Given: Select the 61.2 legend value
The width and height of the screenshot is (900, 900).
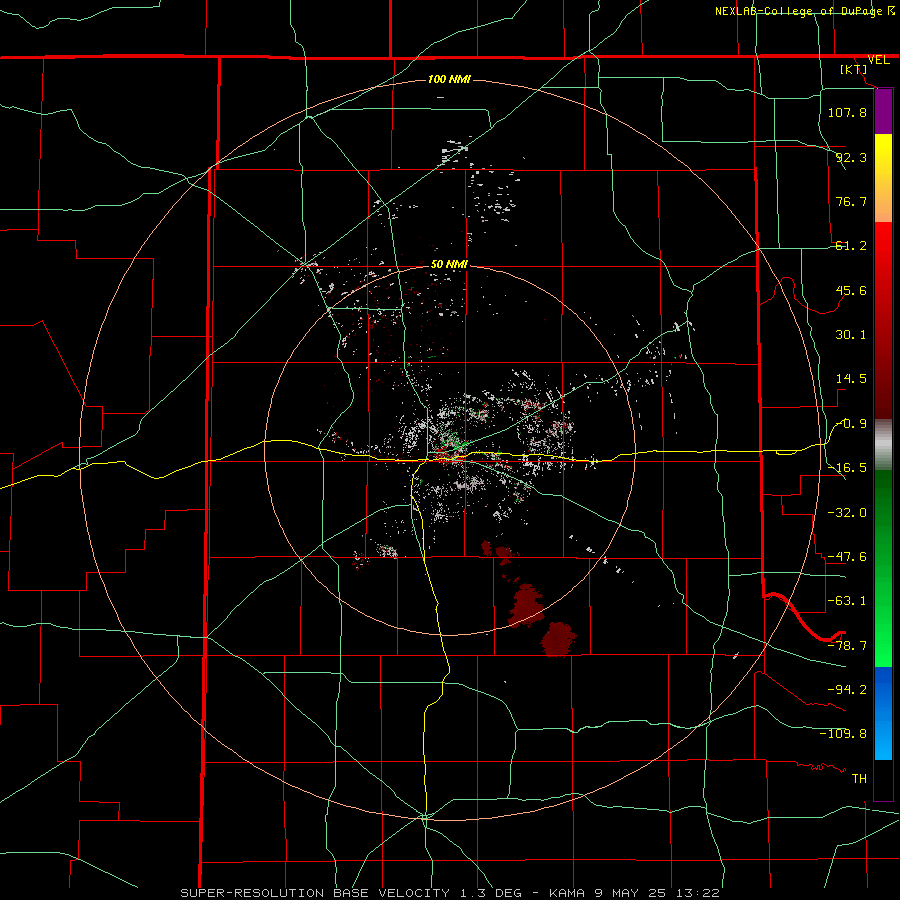Looking at the screenshot, I should click(x=851, y=246).
